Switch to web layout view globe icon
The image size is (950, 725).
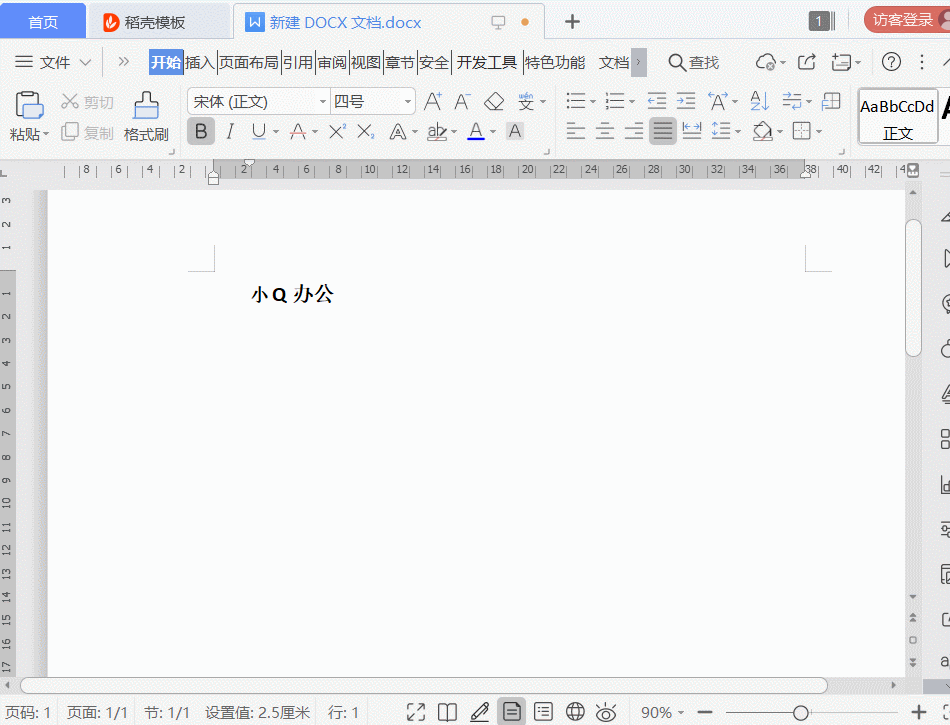click(575, 712)
